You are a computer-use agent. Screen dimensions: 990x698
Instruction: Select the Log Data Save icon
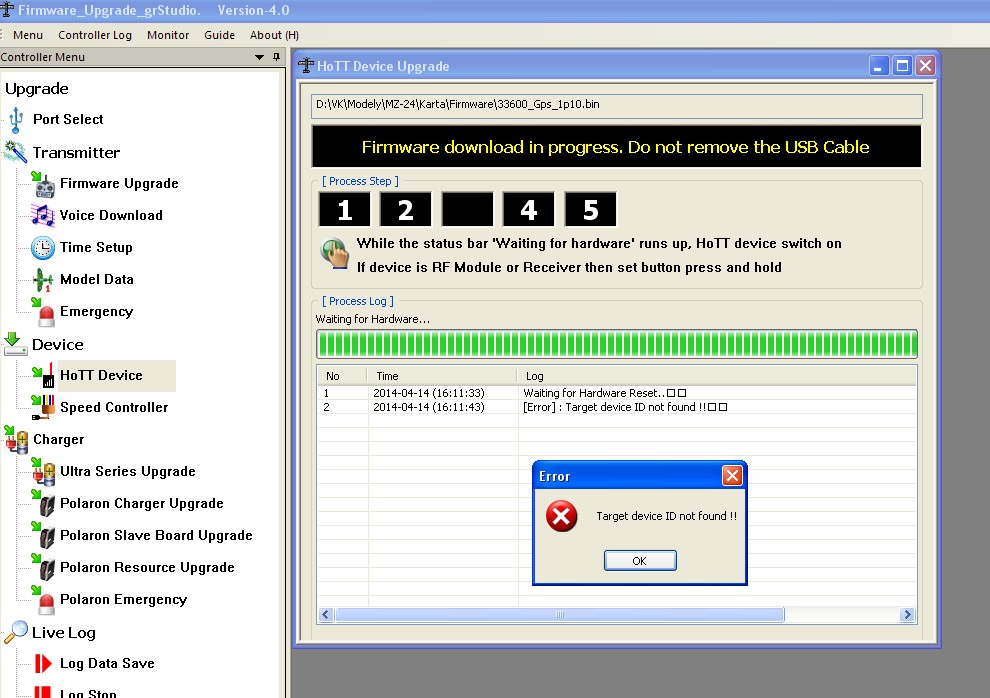[x=43, y=664]
